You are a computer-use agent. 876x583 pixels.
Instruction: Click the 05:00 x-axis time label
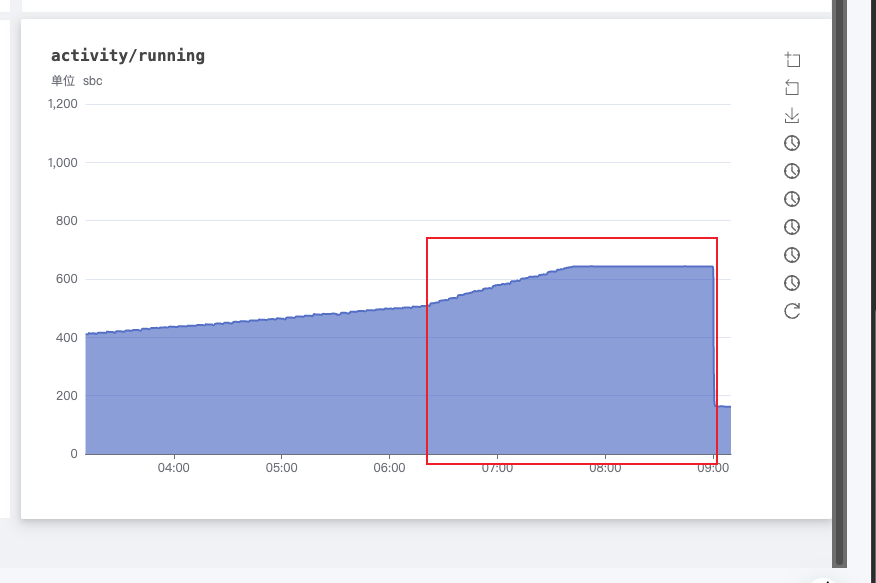pyautogui.click(x=282, y=468)
